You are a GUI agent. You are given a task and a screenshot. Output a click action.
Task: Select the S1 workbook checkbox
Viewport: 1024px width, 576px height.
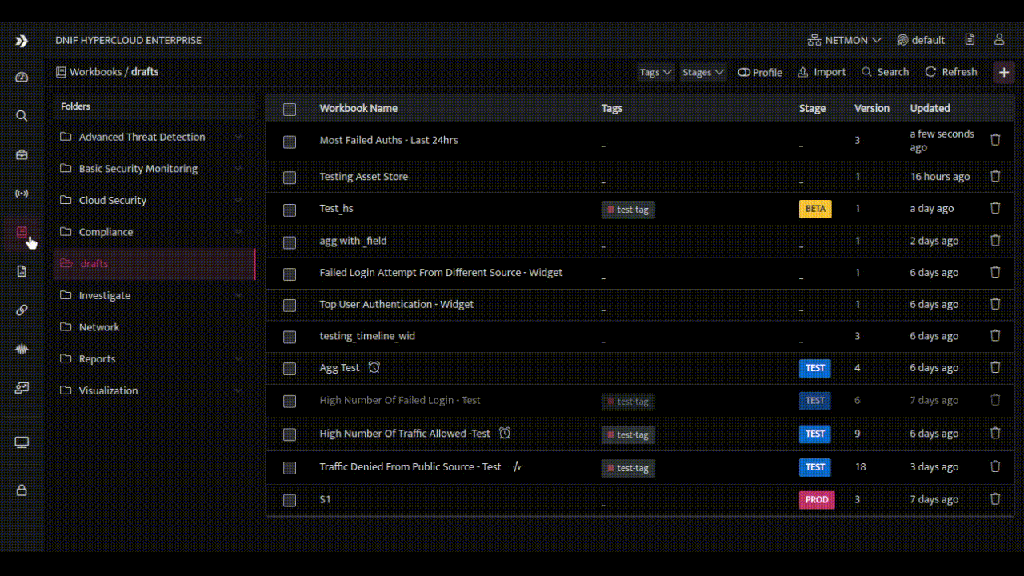click(x=289, y=500)
